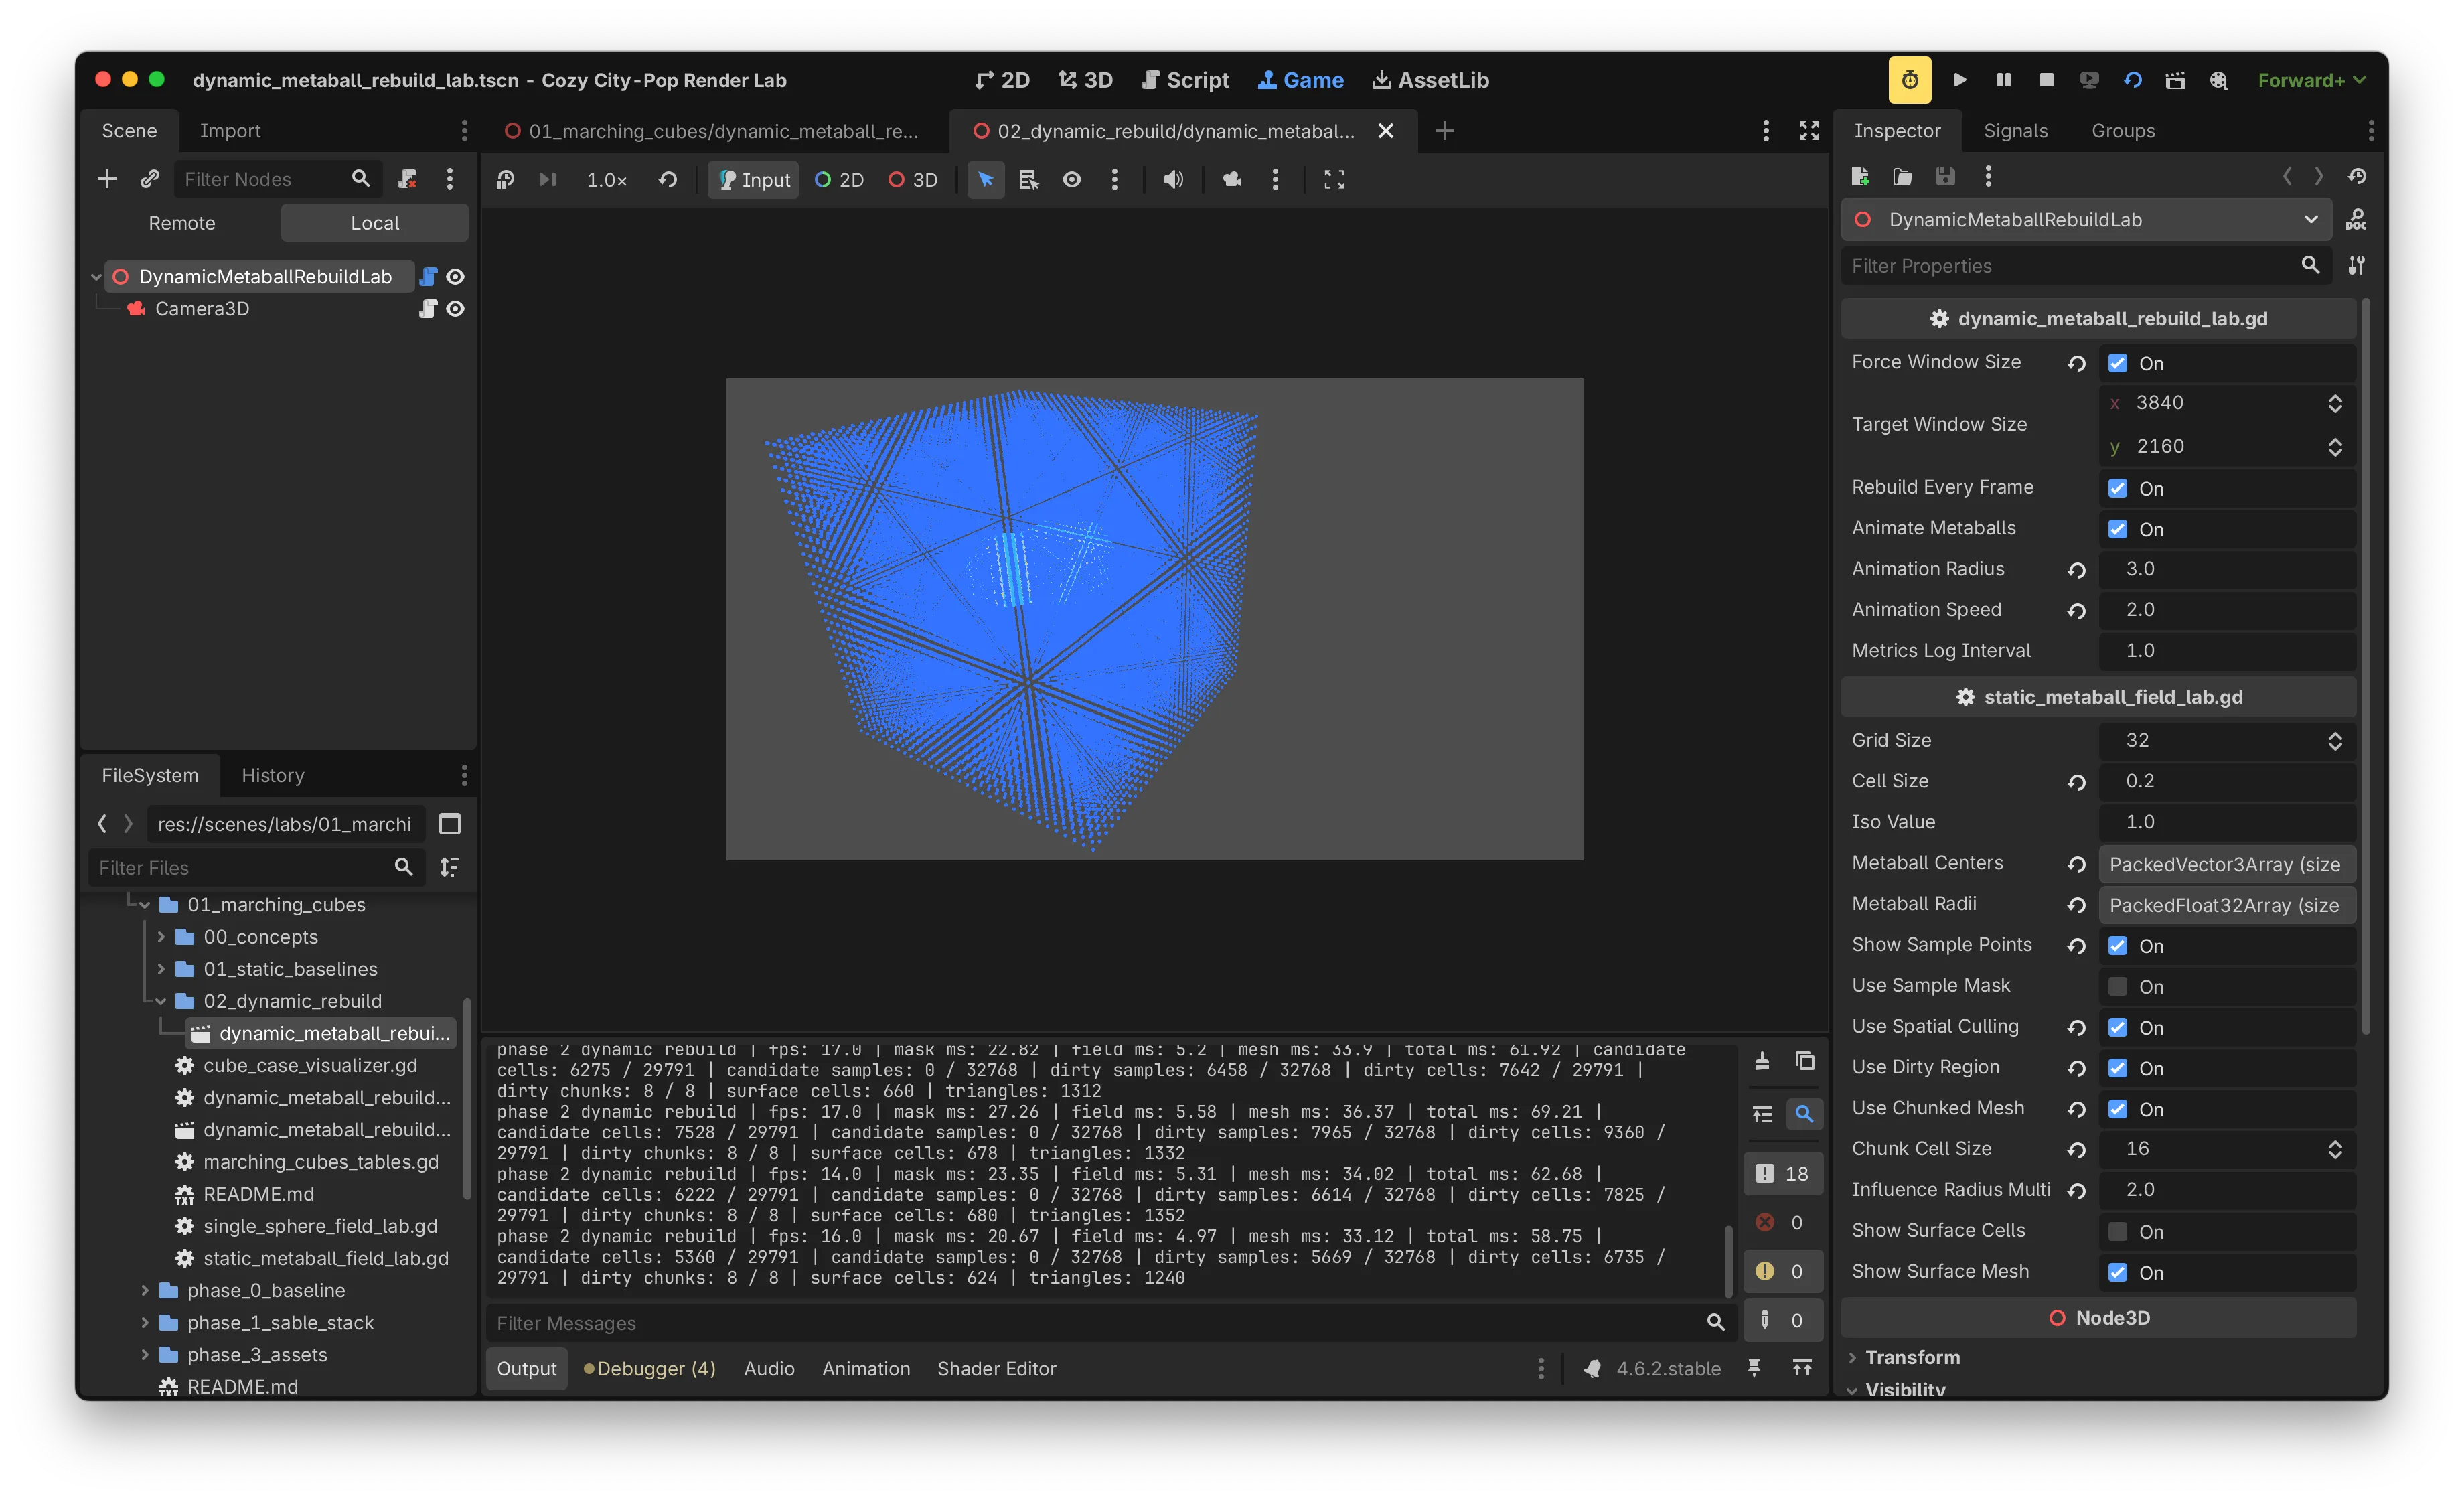Click the yellow timer icon in top bar

pyautogui.click(x=1909, y=80)
